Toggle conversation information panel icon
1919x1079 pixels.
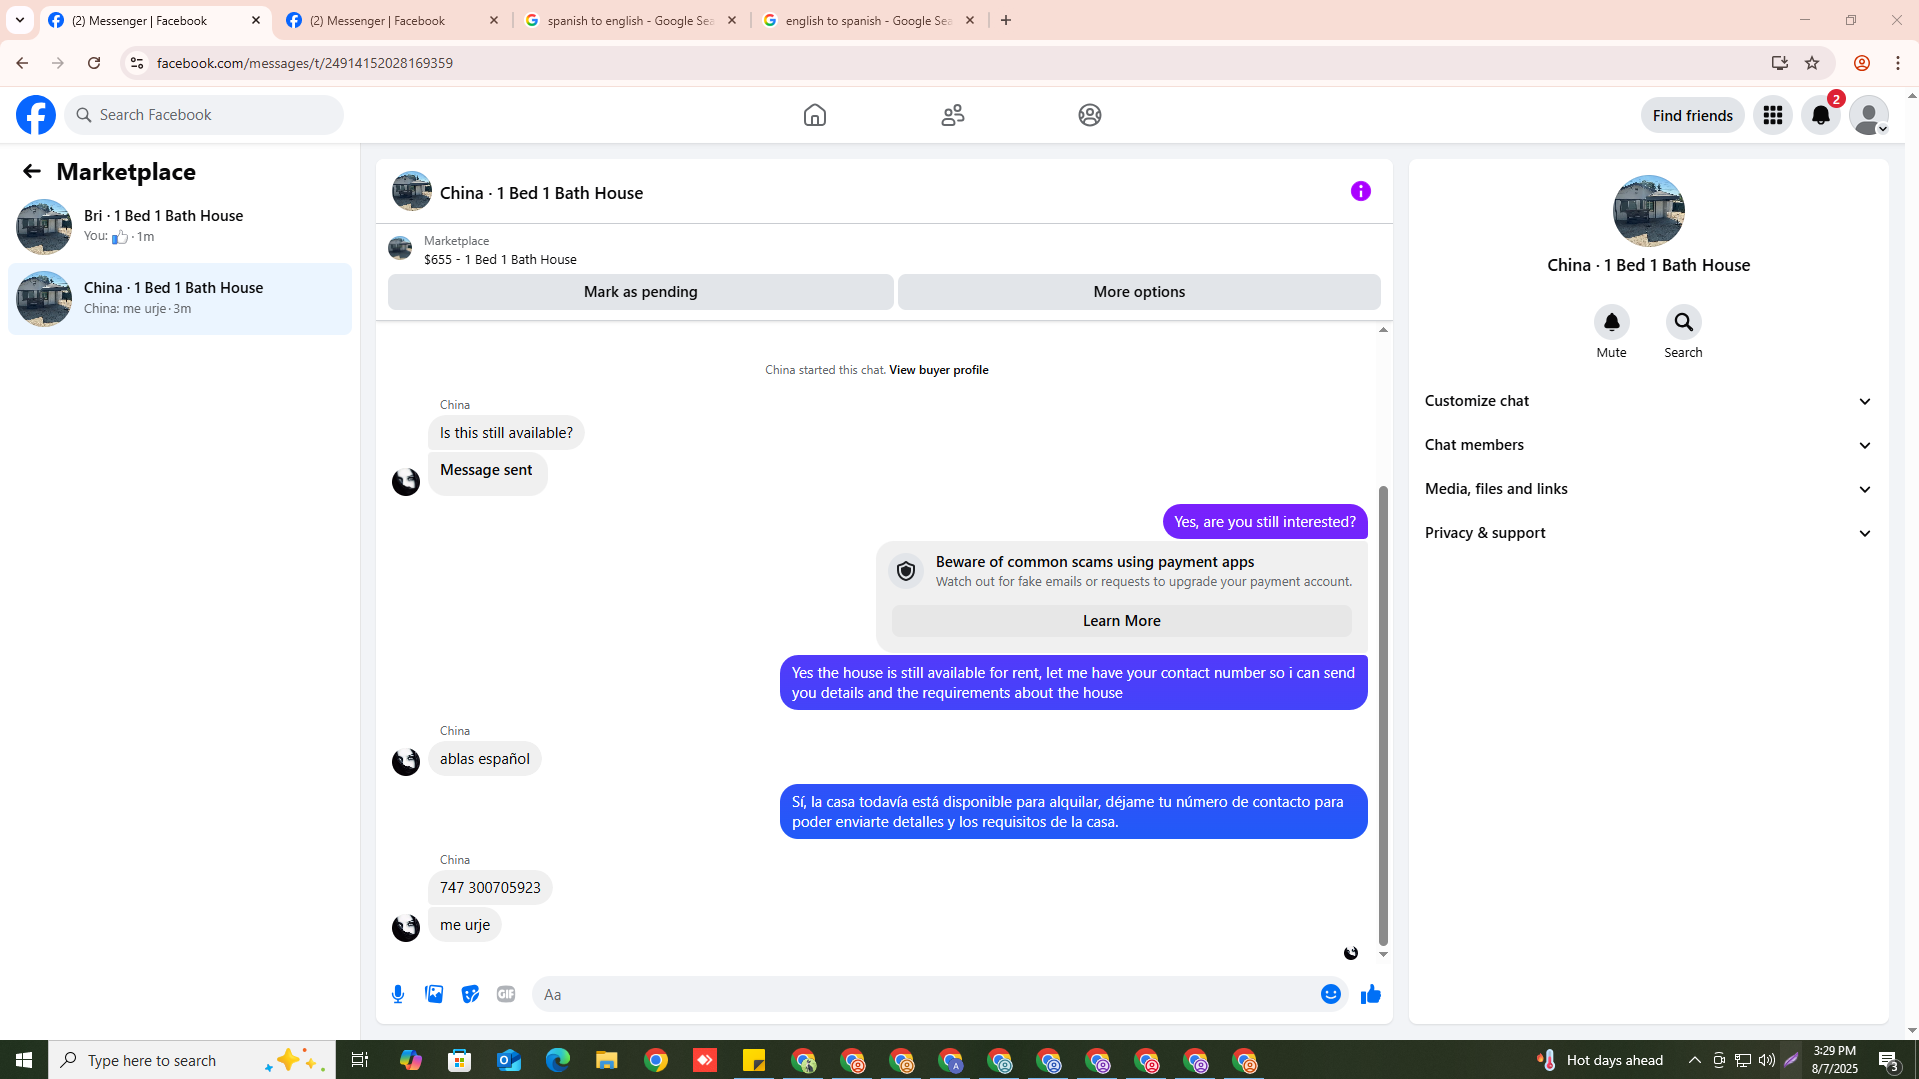[x=1360, y=191]
